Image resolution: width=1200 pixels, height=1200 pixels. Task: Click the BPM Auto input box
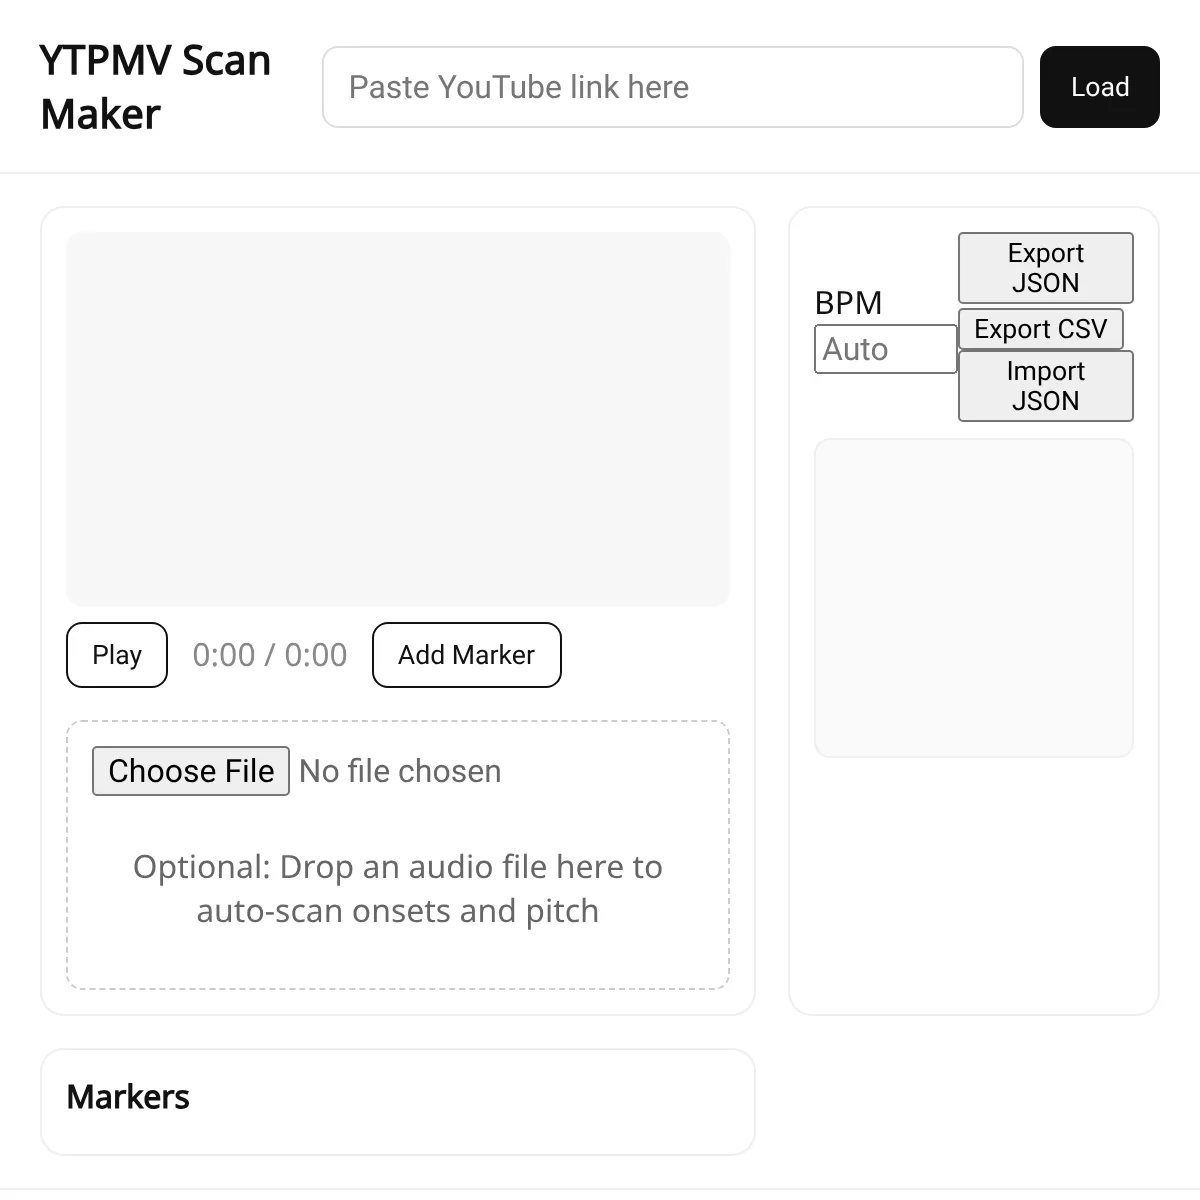[x=884, y=348]
